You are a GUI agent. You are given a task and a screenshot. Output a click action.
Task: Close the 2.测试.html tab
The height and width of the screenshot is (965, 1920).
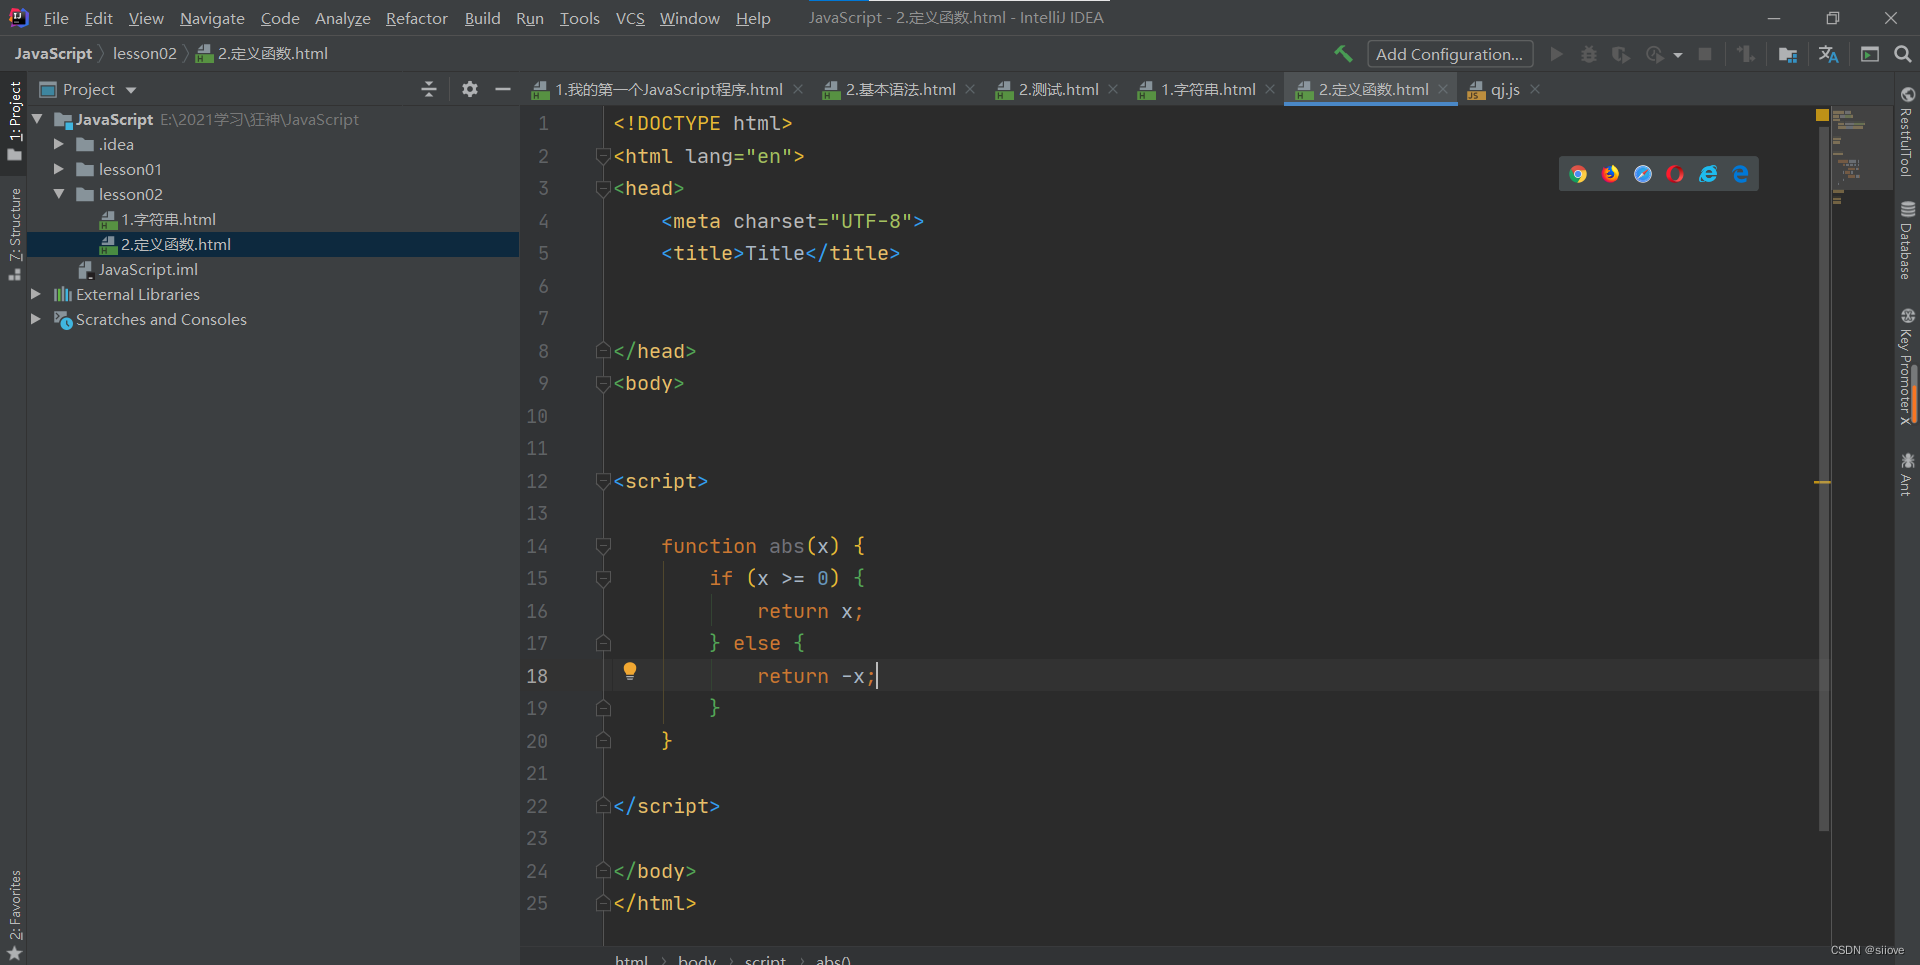coord(1113,89)
